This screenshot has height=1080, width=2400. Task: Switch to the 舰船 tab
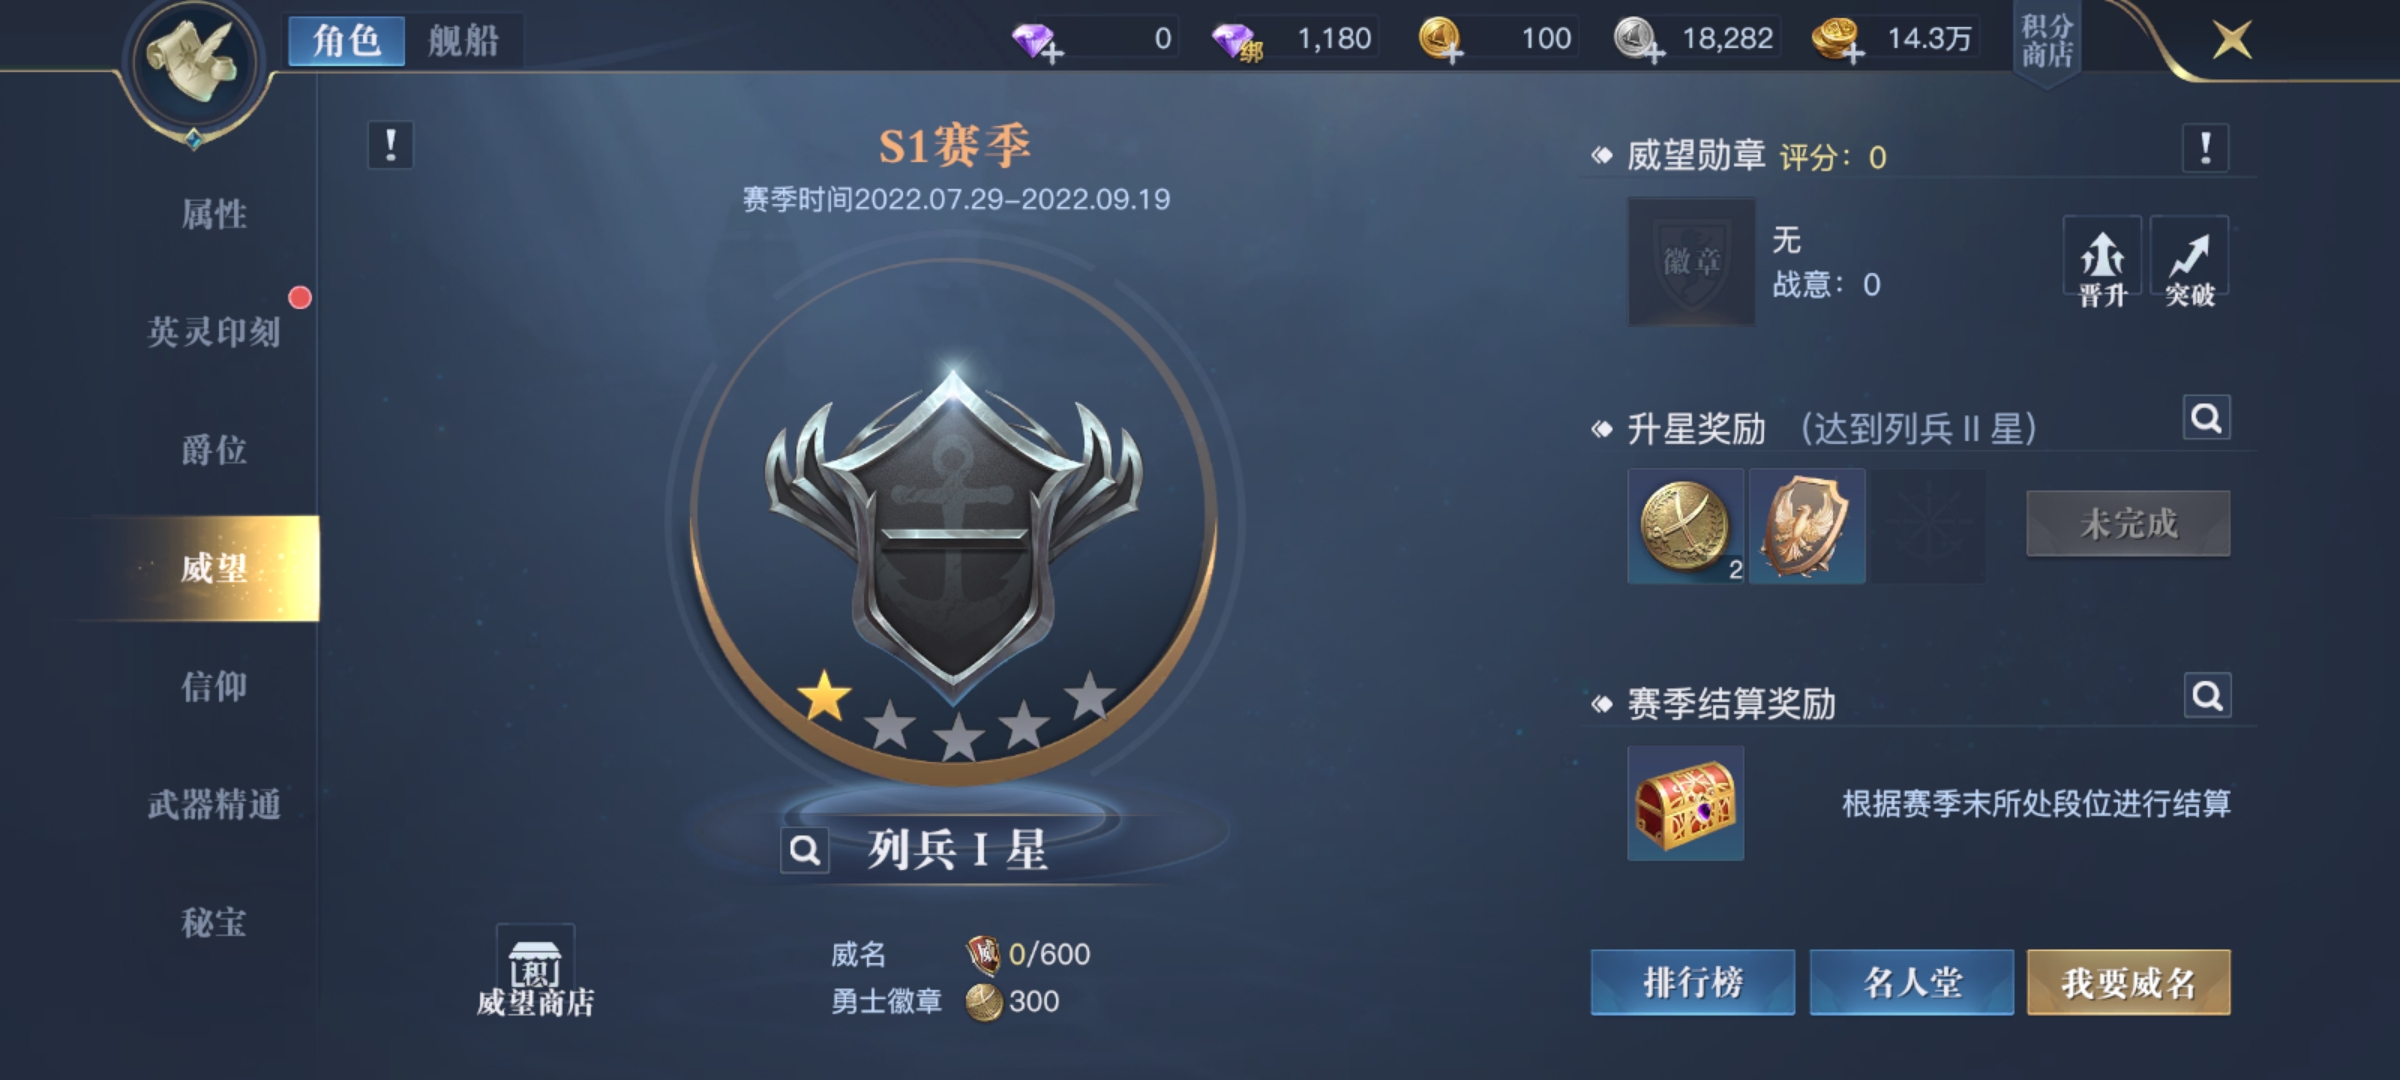[463, 41]
